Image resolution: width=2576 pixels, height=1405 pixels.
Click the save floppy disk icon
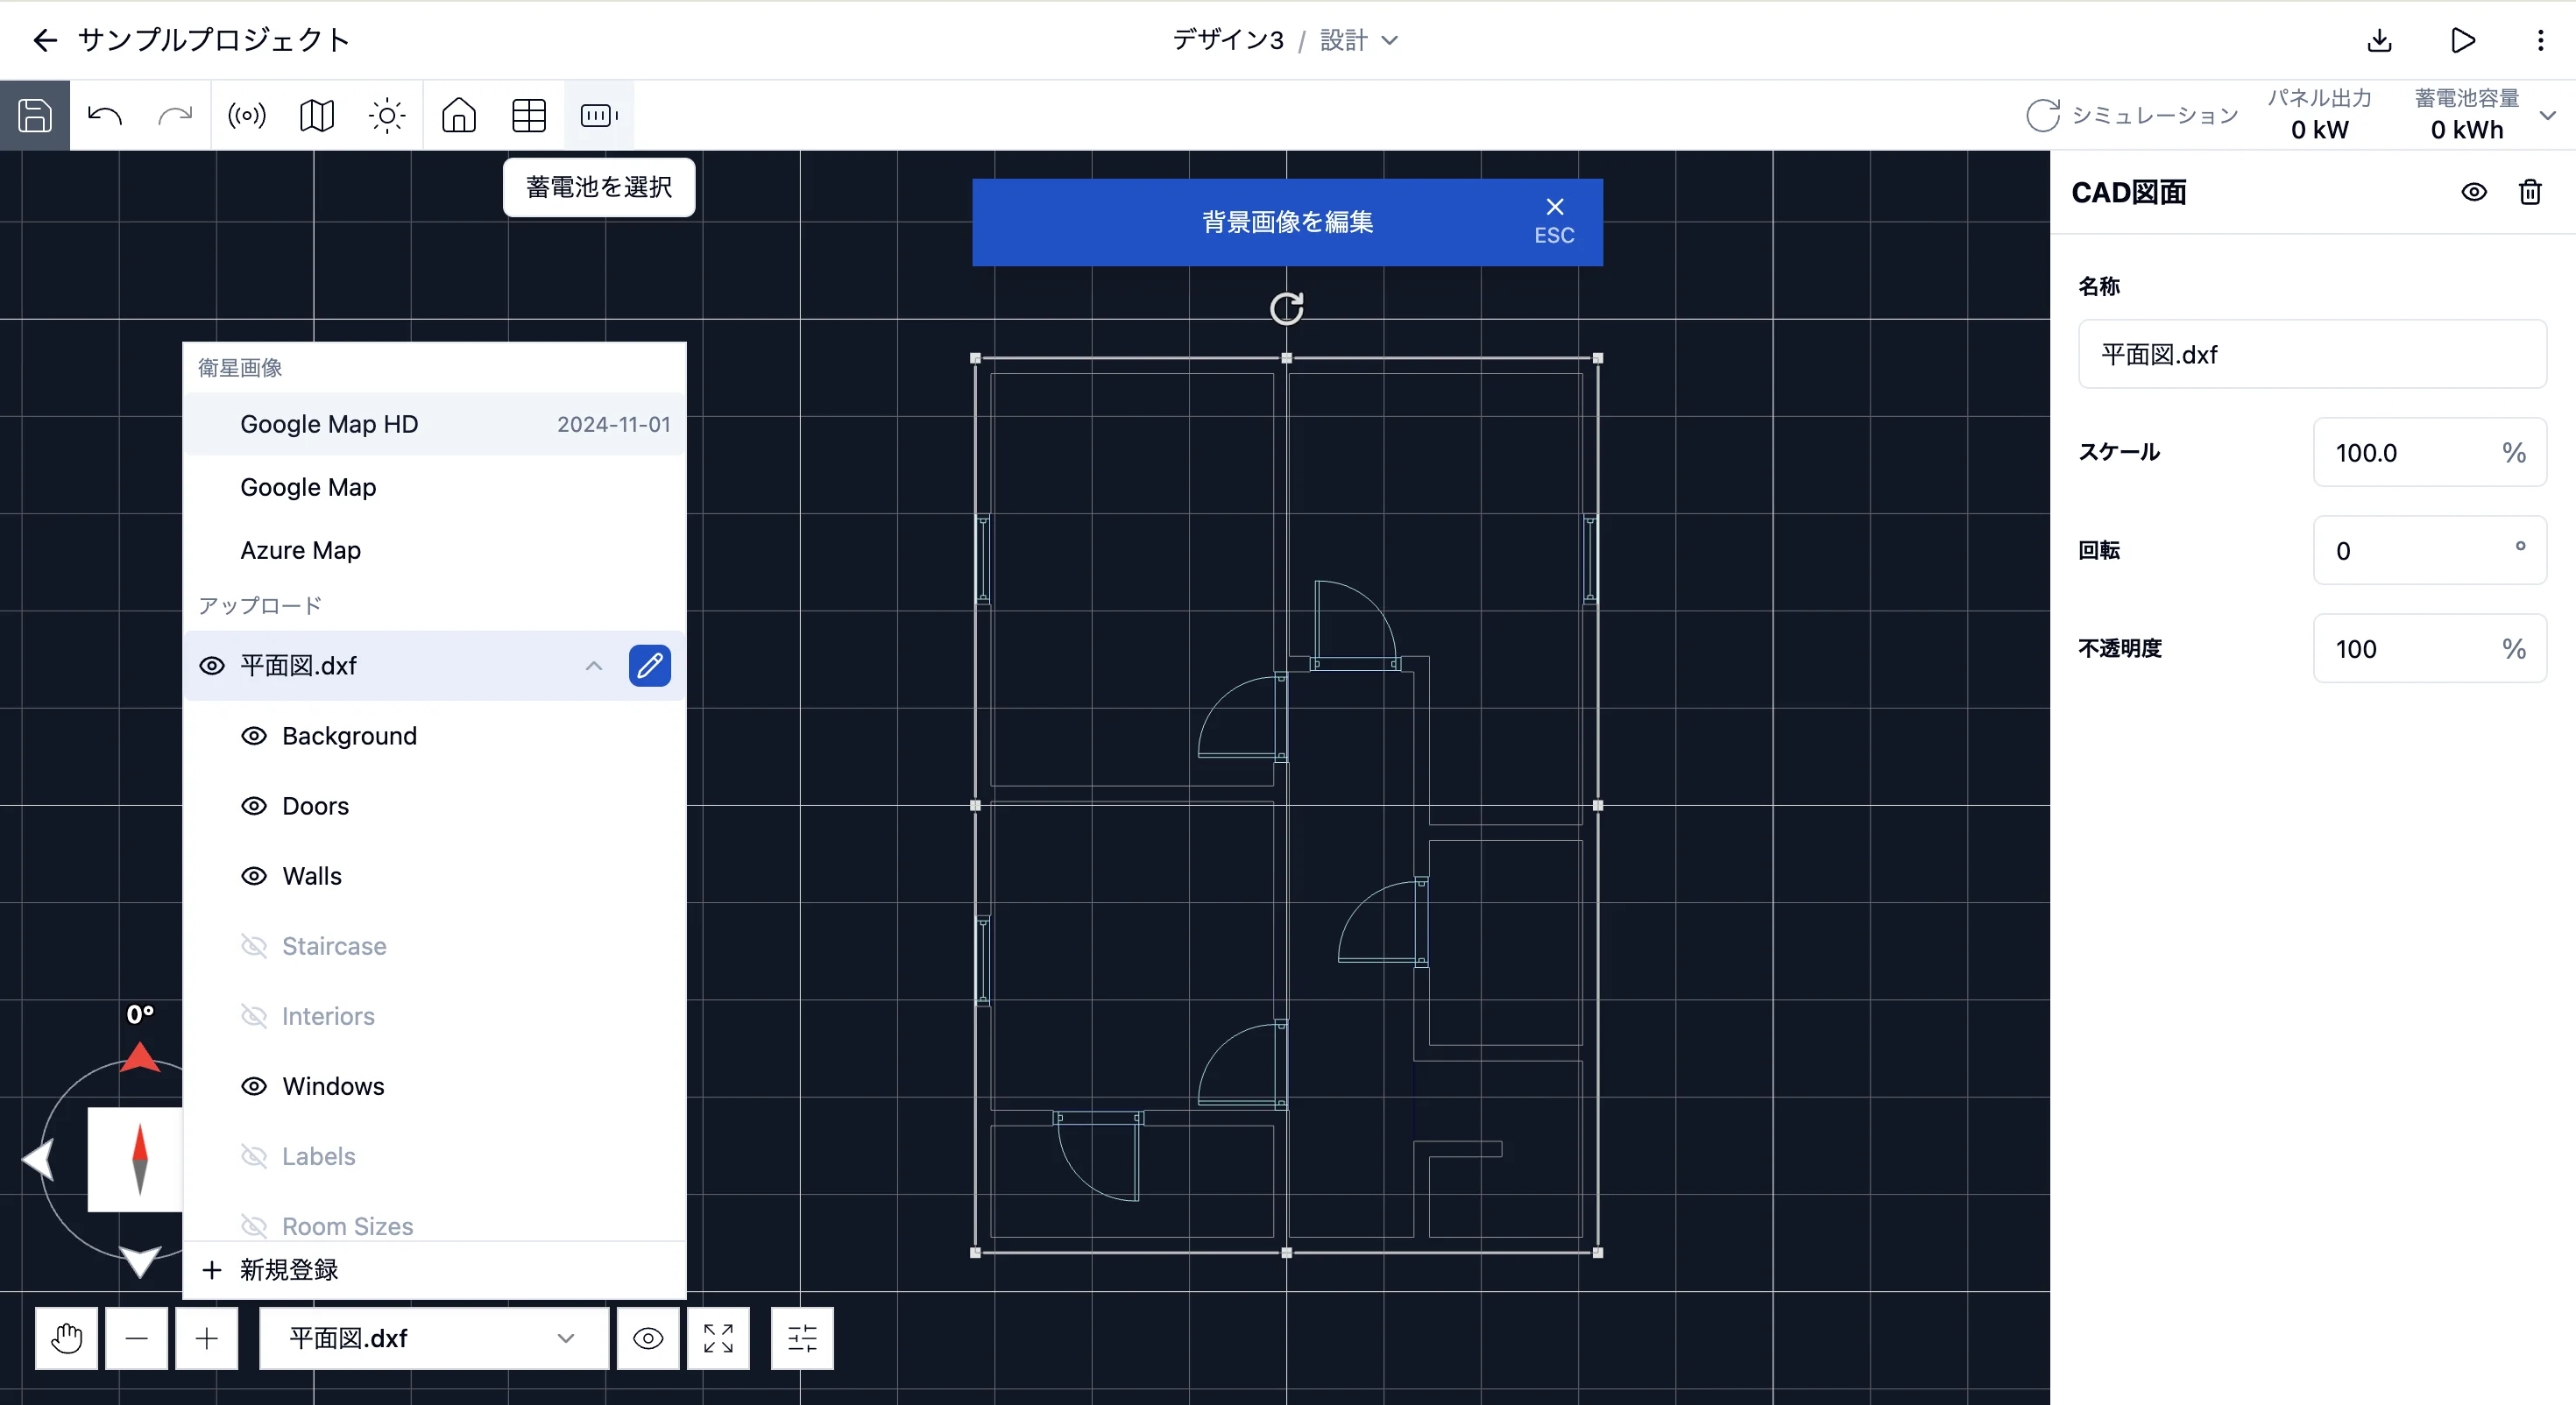click(x=35, y=115)
